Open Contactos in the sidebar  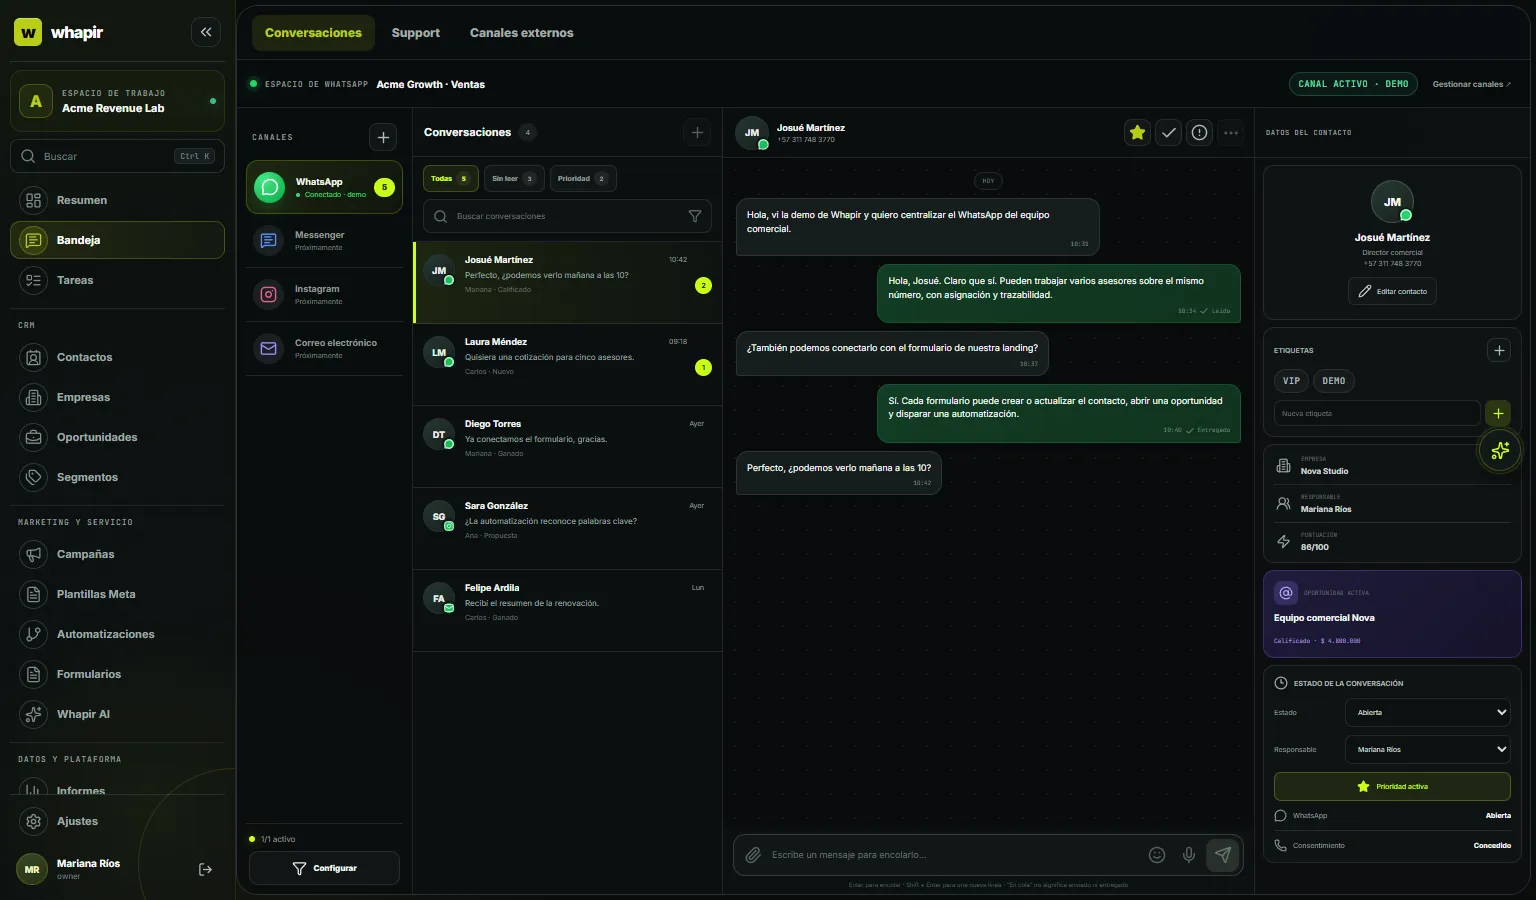coord(118,357)
